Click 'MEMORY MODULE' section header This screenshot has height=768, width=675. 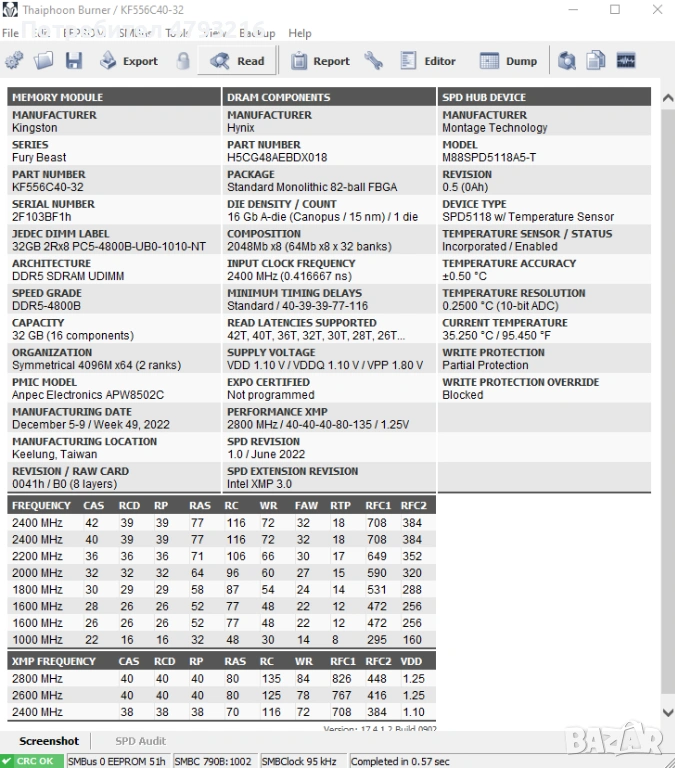tap(114, 97)
